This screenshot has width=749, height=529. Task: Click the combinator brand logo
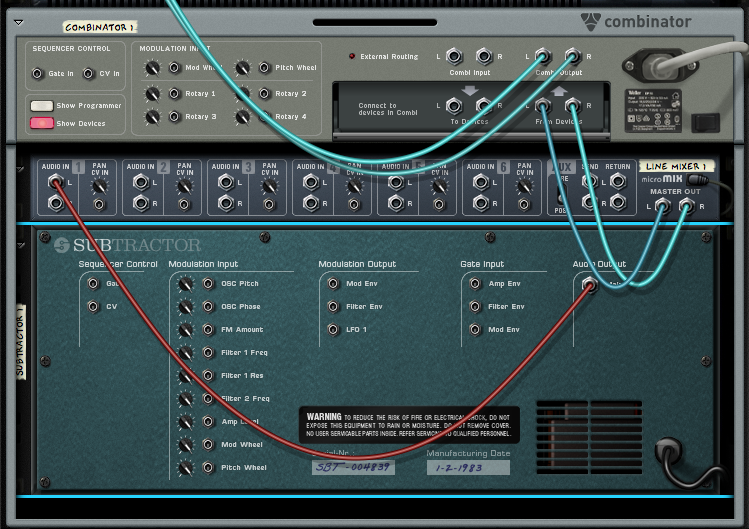point(635,22)
